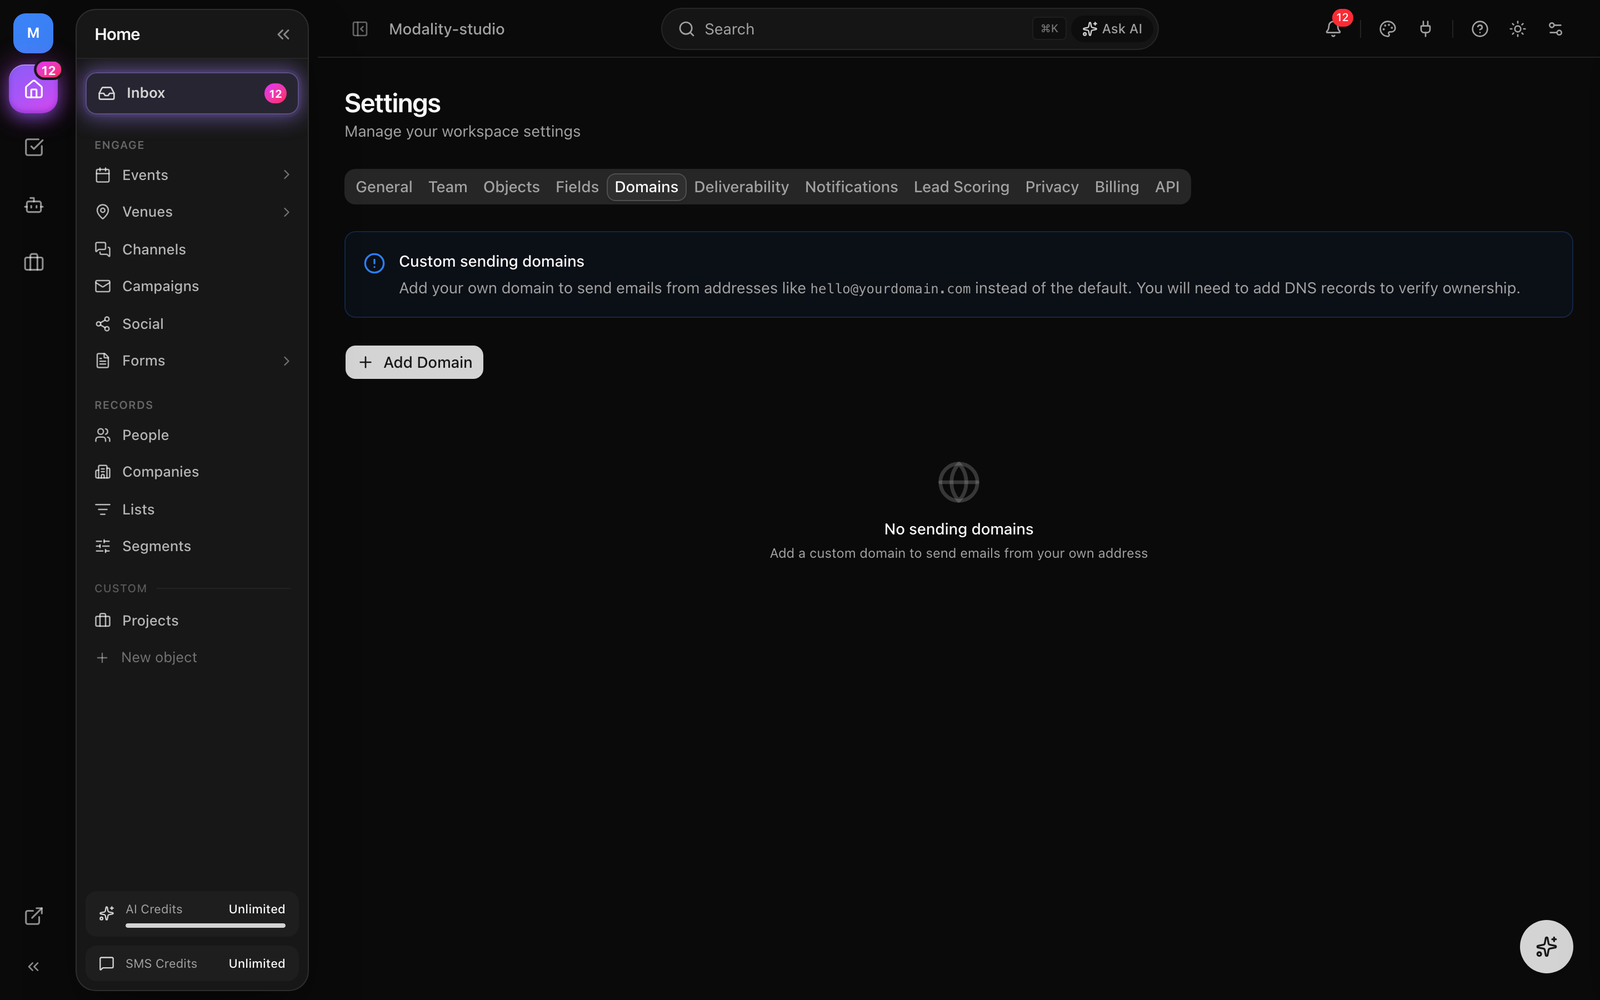The width and height of the screenshot is (1600, 1000).
Task: Click the AI Credits usage bar
Action: click(x=205, y=925)
